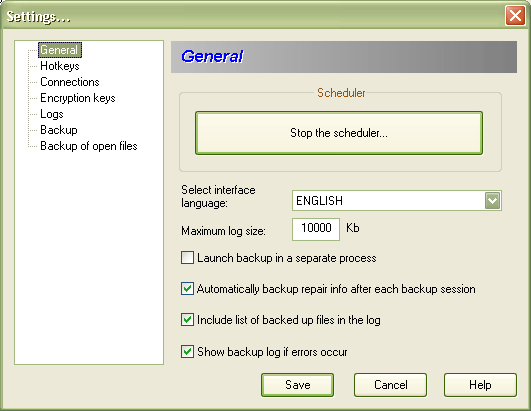The height and width of the screenshot is (411, 531).
Task: Click the Maximum log size field
Action: coord(316,229)
